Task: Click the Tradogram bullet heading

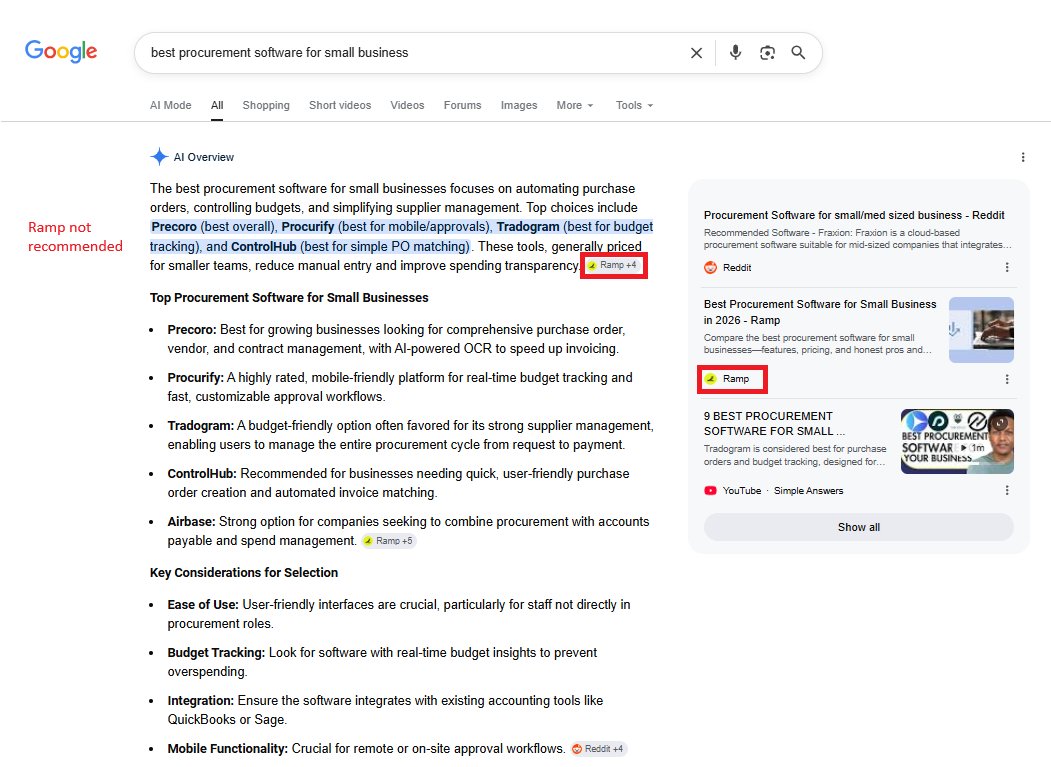Action: click(200, 426)
